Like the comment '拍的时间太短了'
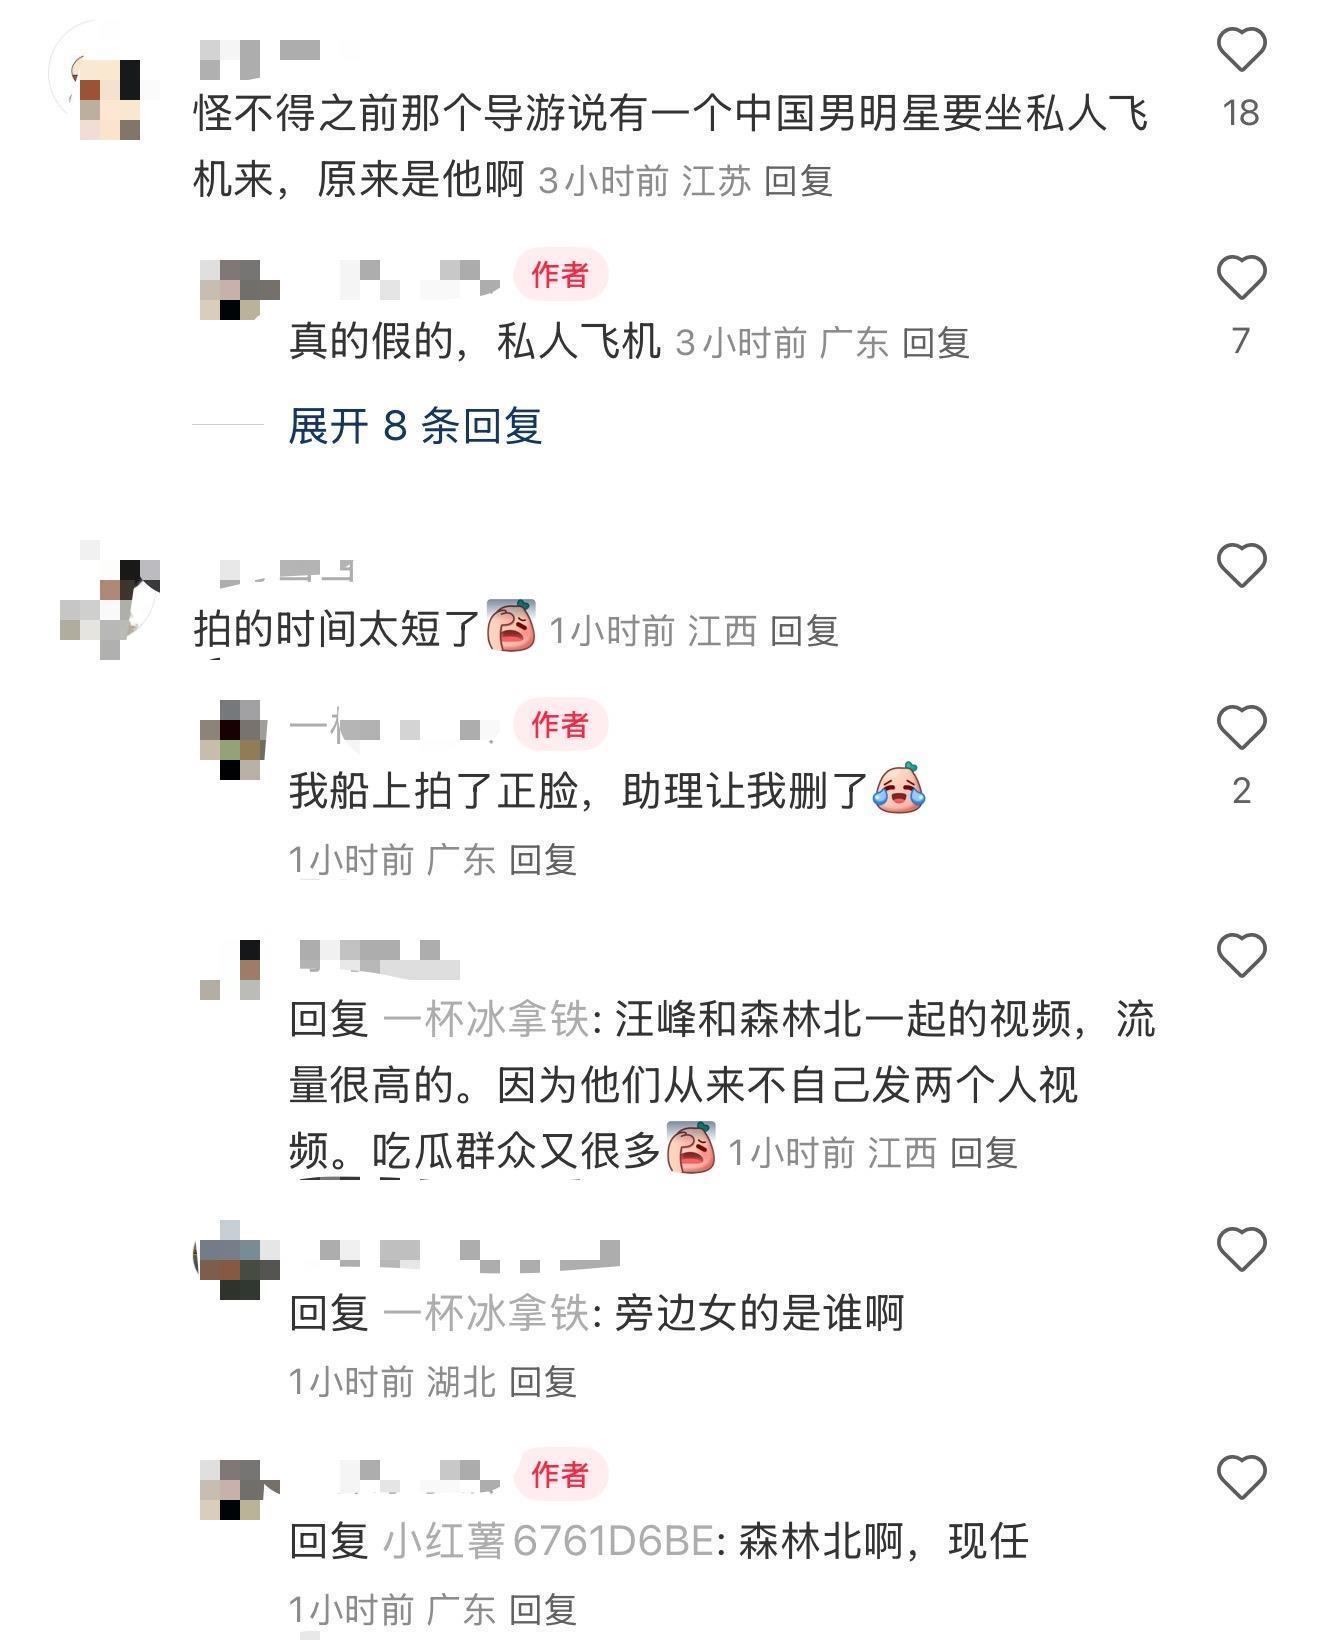Viewport: 1320px width, 1649px height. 1241,565
